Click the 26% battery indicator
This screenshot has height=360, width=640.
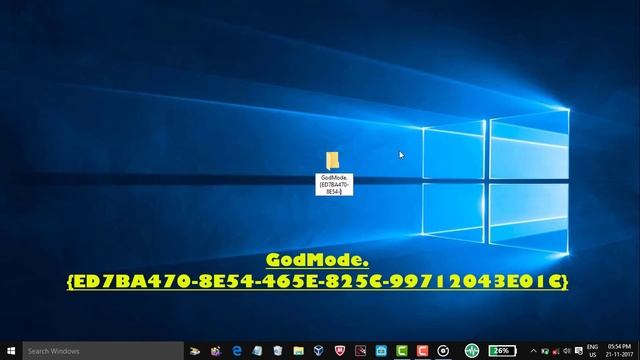[502, 351]
